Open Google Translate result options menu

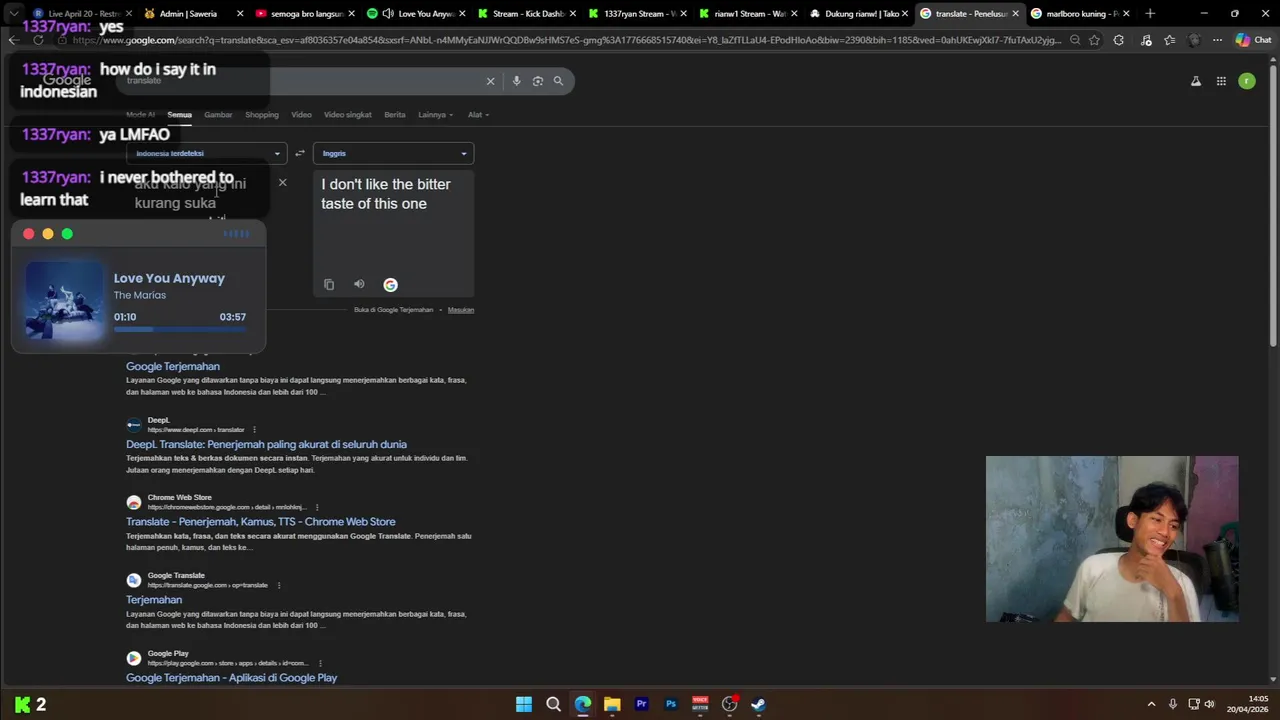point(278,585)
